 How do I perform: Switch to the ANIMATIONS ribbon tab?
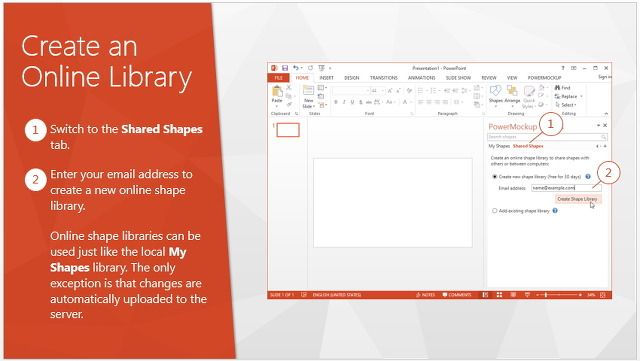point(422,78)
